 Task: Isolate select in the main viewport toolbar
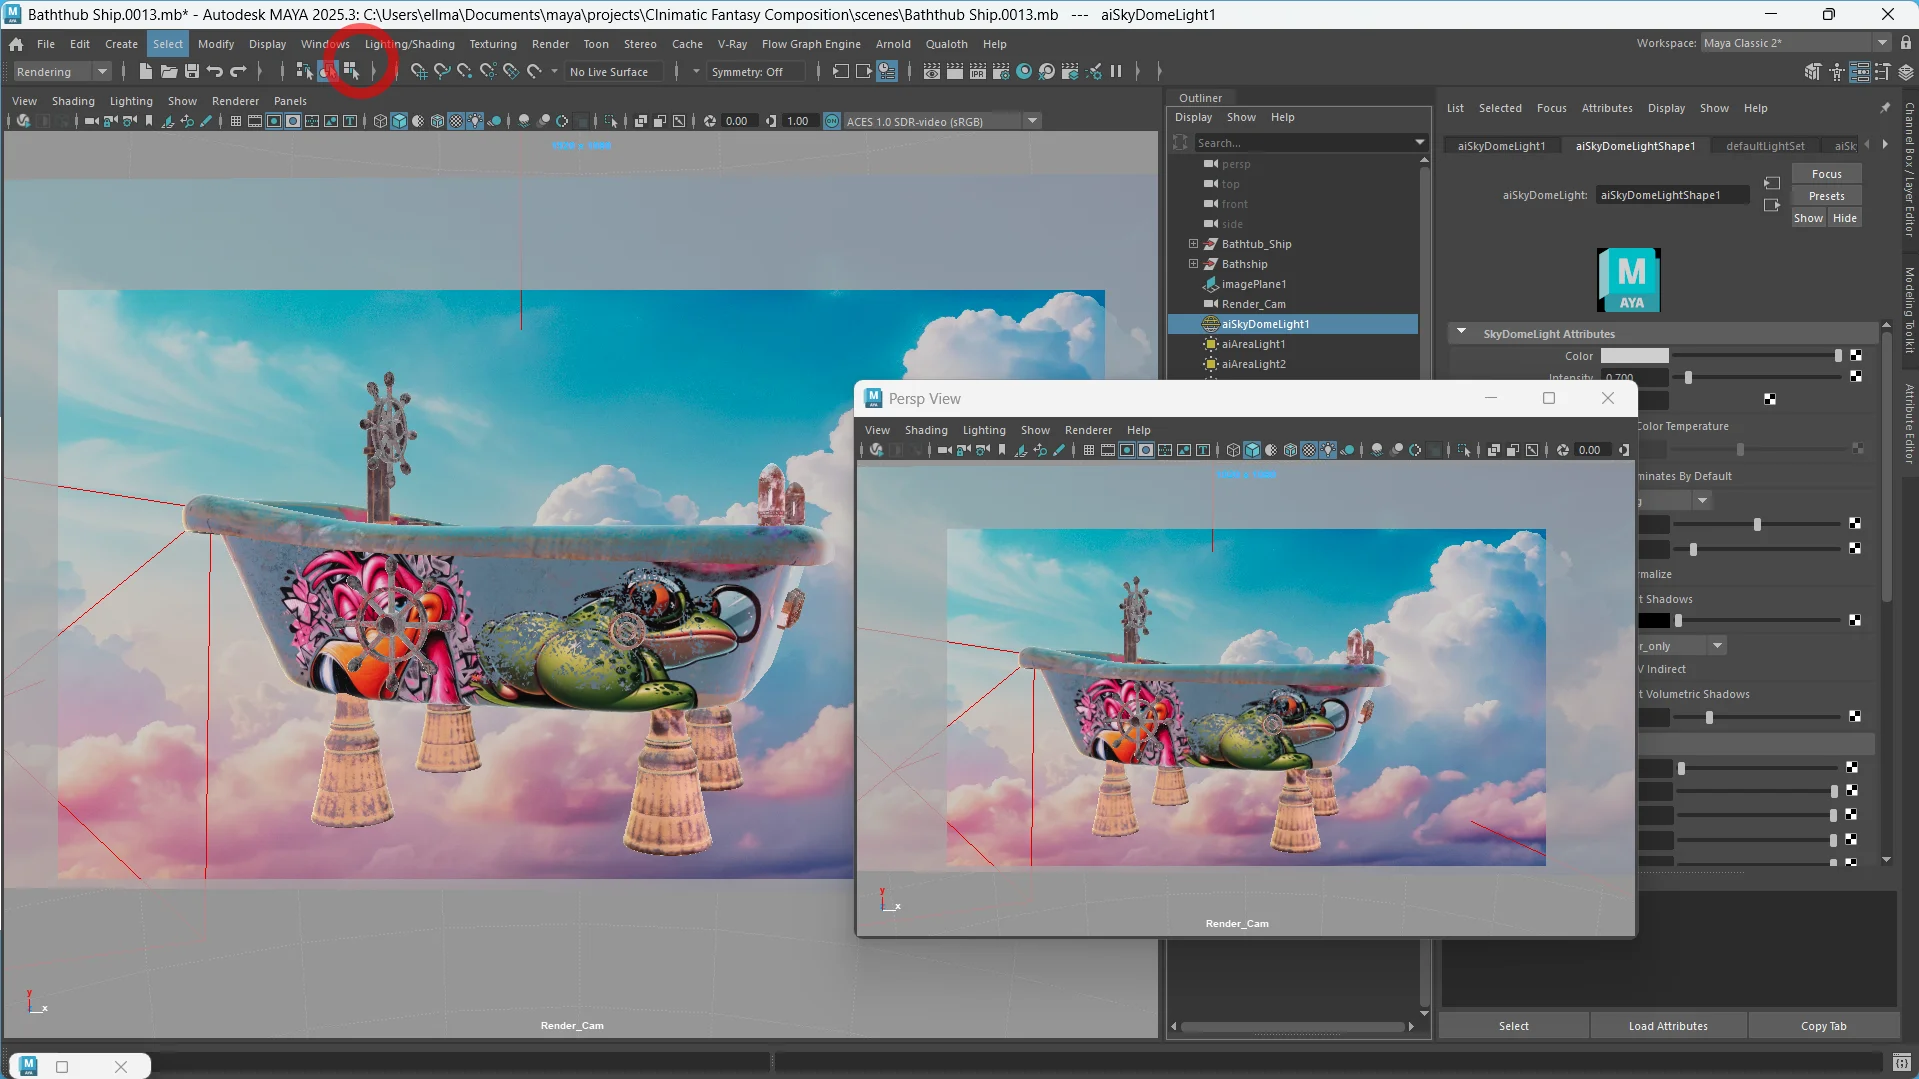(611, 121)
